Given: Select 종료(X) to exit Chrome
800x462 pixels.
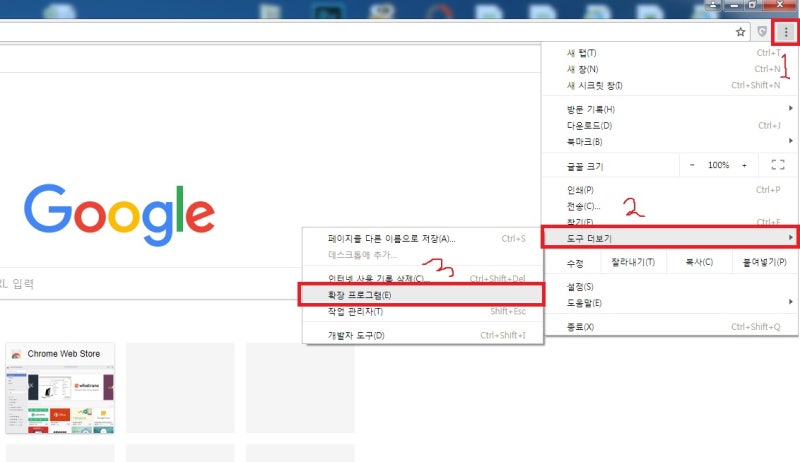Looking at the screenshot, I should (x=670, y=327).
